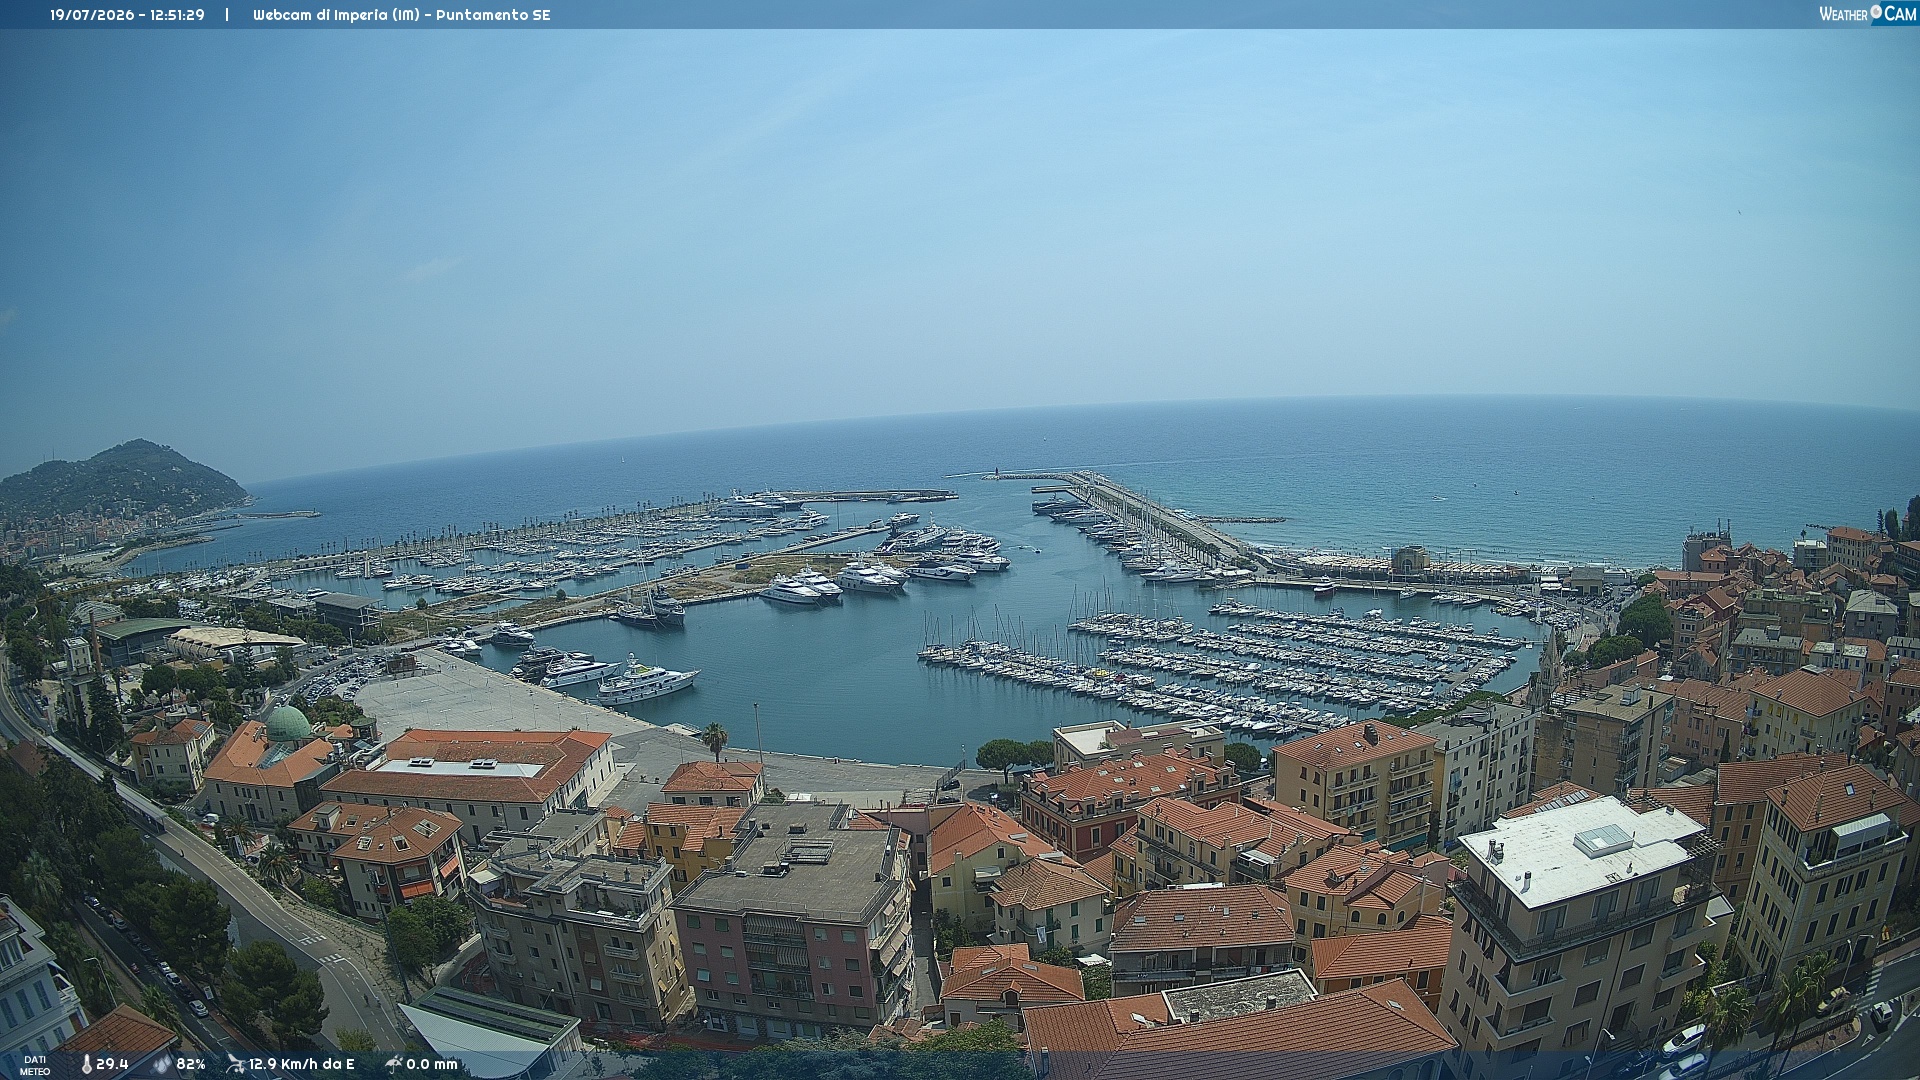Click the humidity value 82%
The width and height of the screenshot is (1920, 1080).
pyautogui.click(x=191, y=1064)
